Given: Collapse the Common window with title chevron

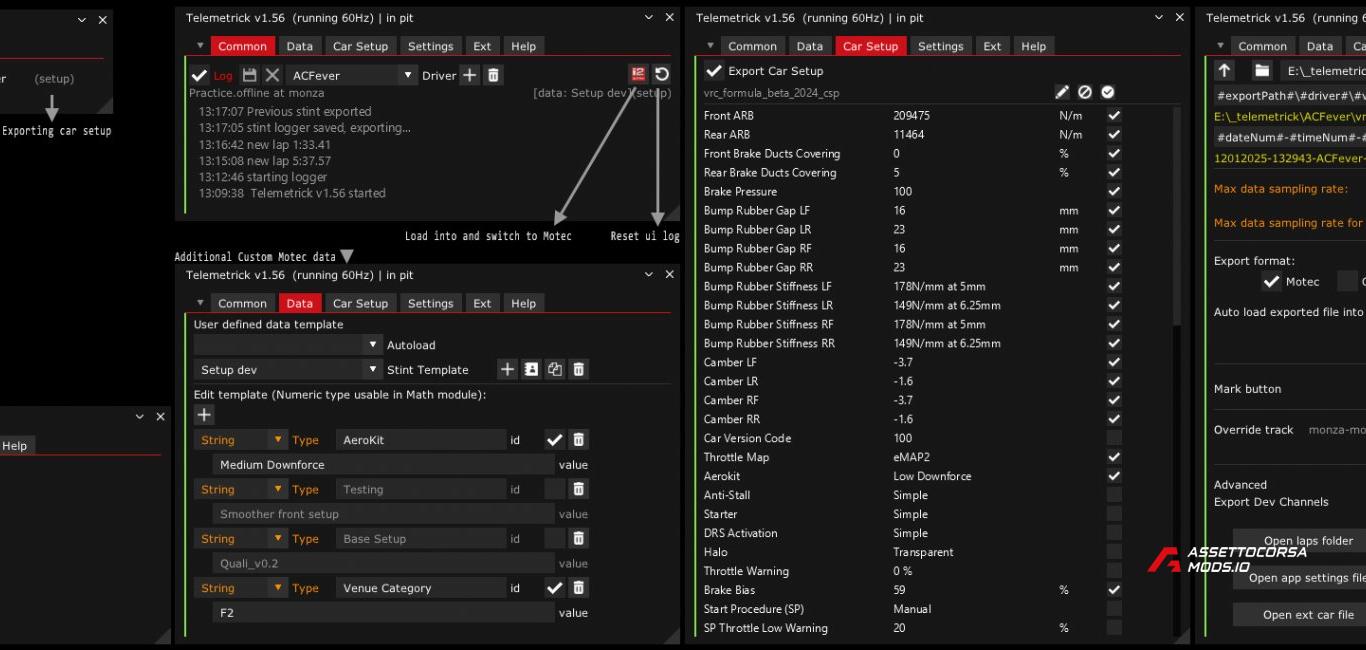Looking at the screenshot, I should tap(649, 17).
